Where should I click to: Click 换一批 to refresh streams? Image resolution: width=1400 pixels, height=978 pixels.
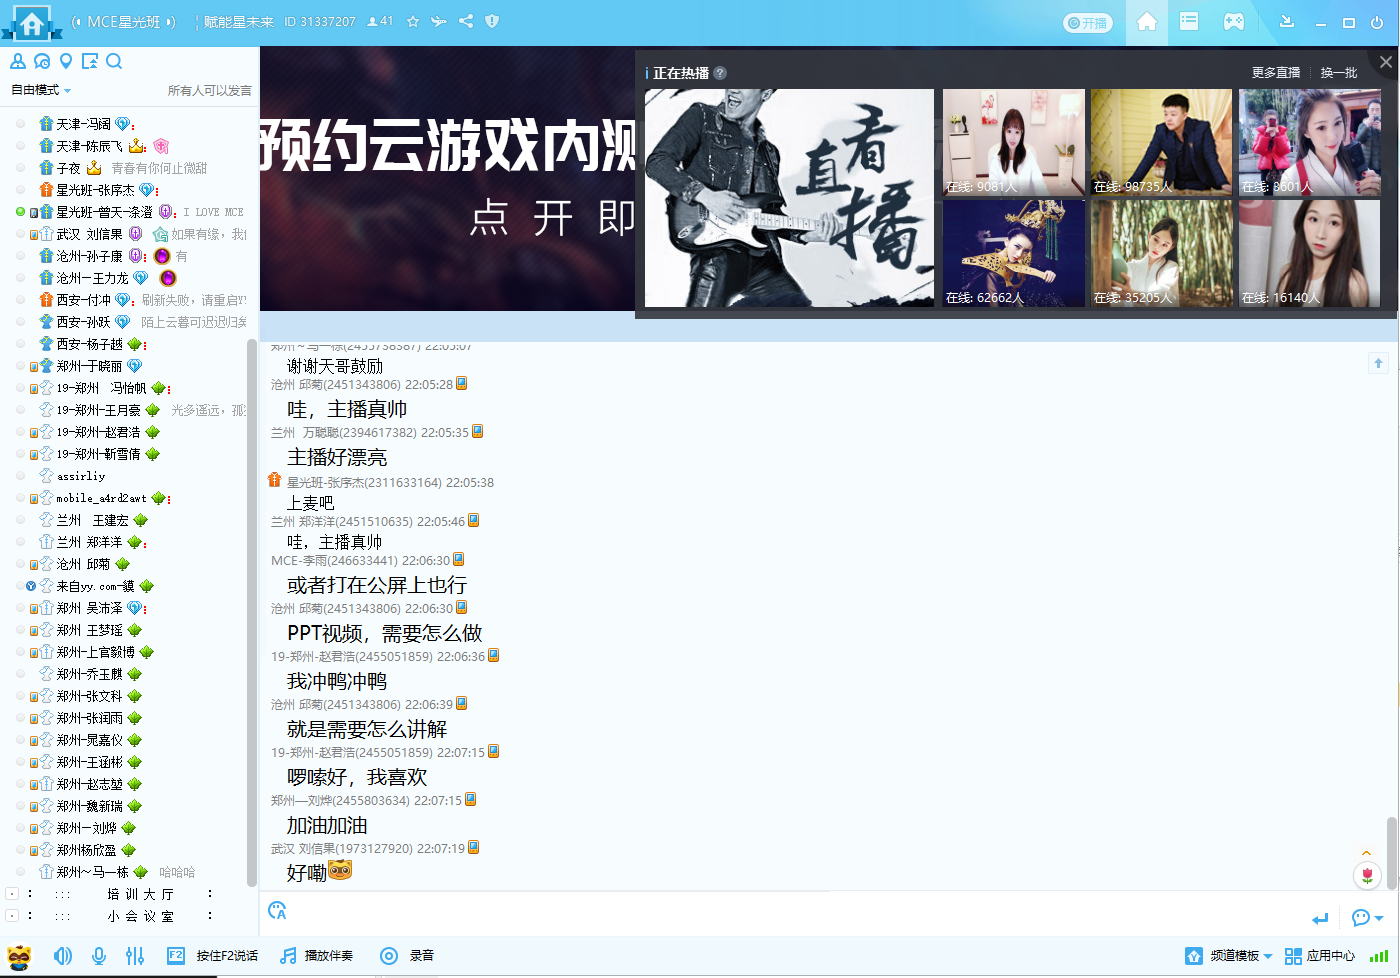[x=1339, y=73]
